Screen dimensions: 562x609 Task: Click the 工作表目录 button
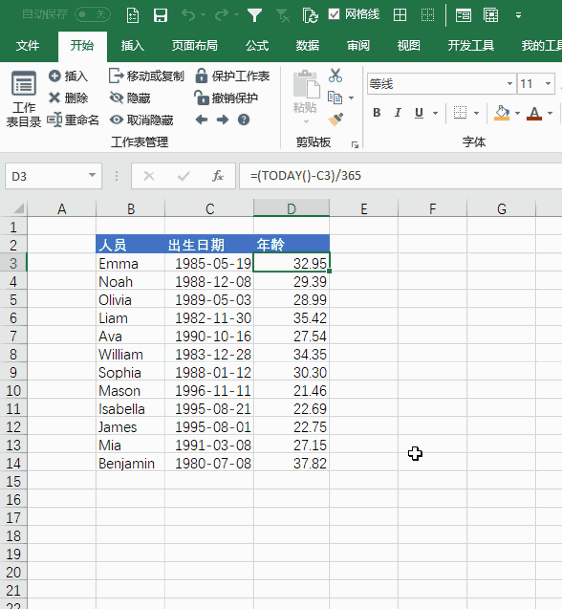point(24,99)
